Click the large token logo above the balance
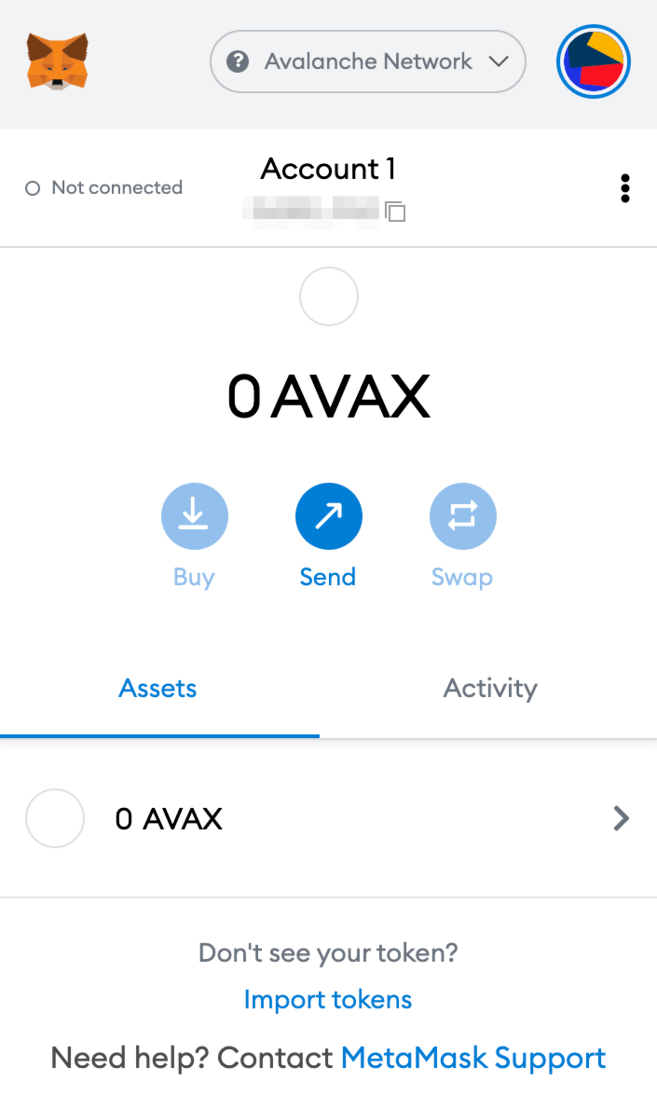Screen dimensions: 657x1109 pyautogui.click(x=328, y=297)
